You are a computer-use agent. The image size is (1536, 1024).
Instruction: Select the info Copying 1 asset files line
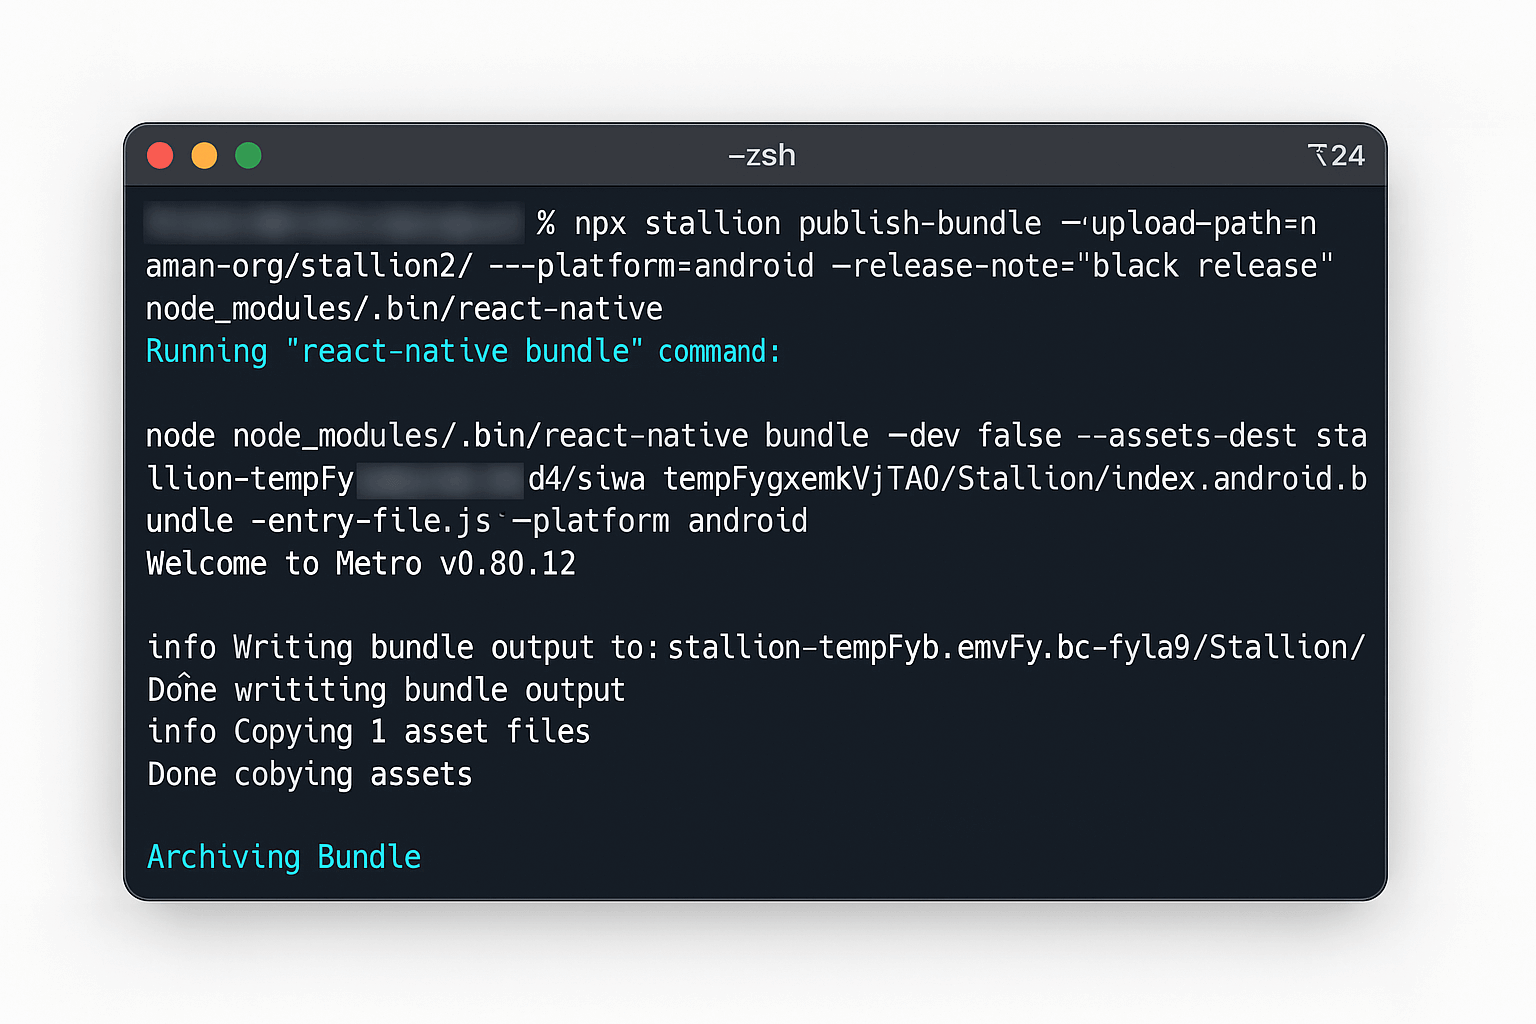click(x=367, y=731)
